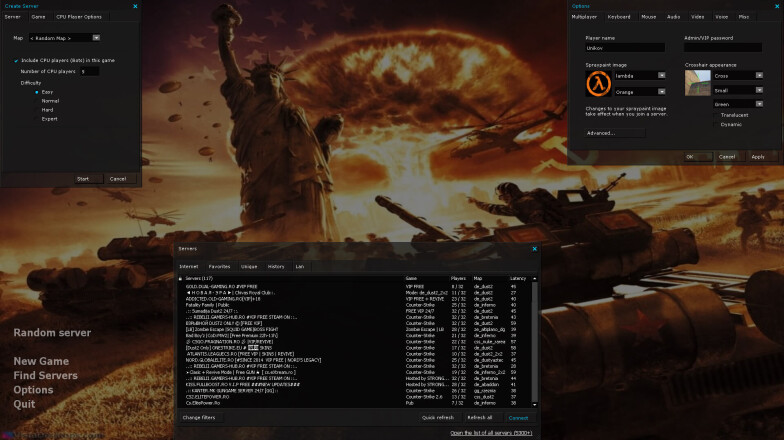The width and height of the screenshot is (784, 440).
Task: Click the Admin/VIP password field
Action: (x=723, y=48)
